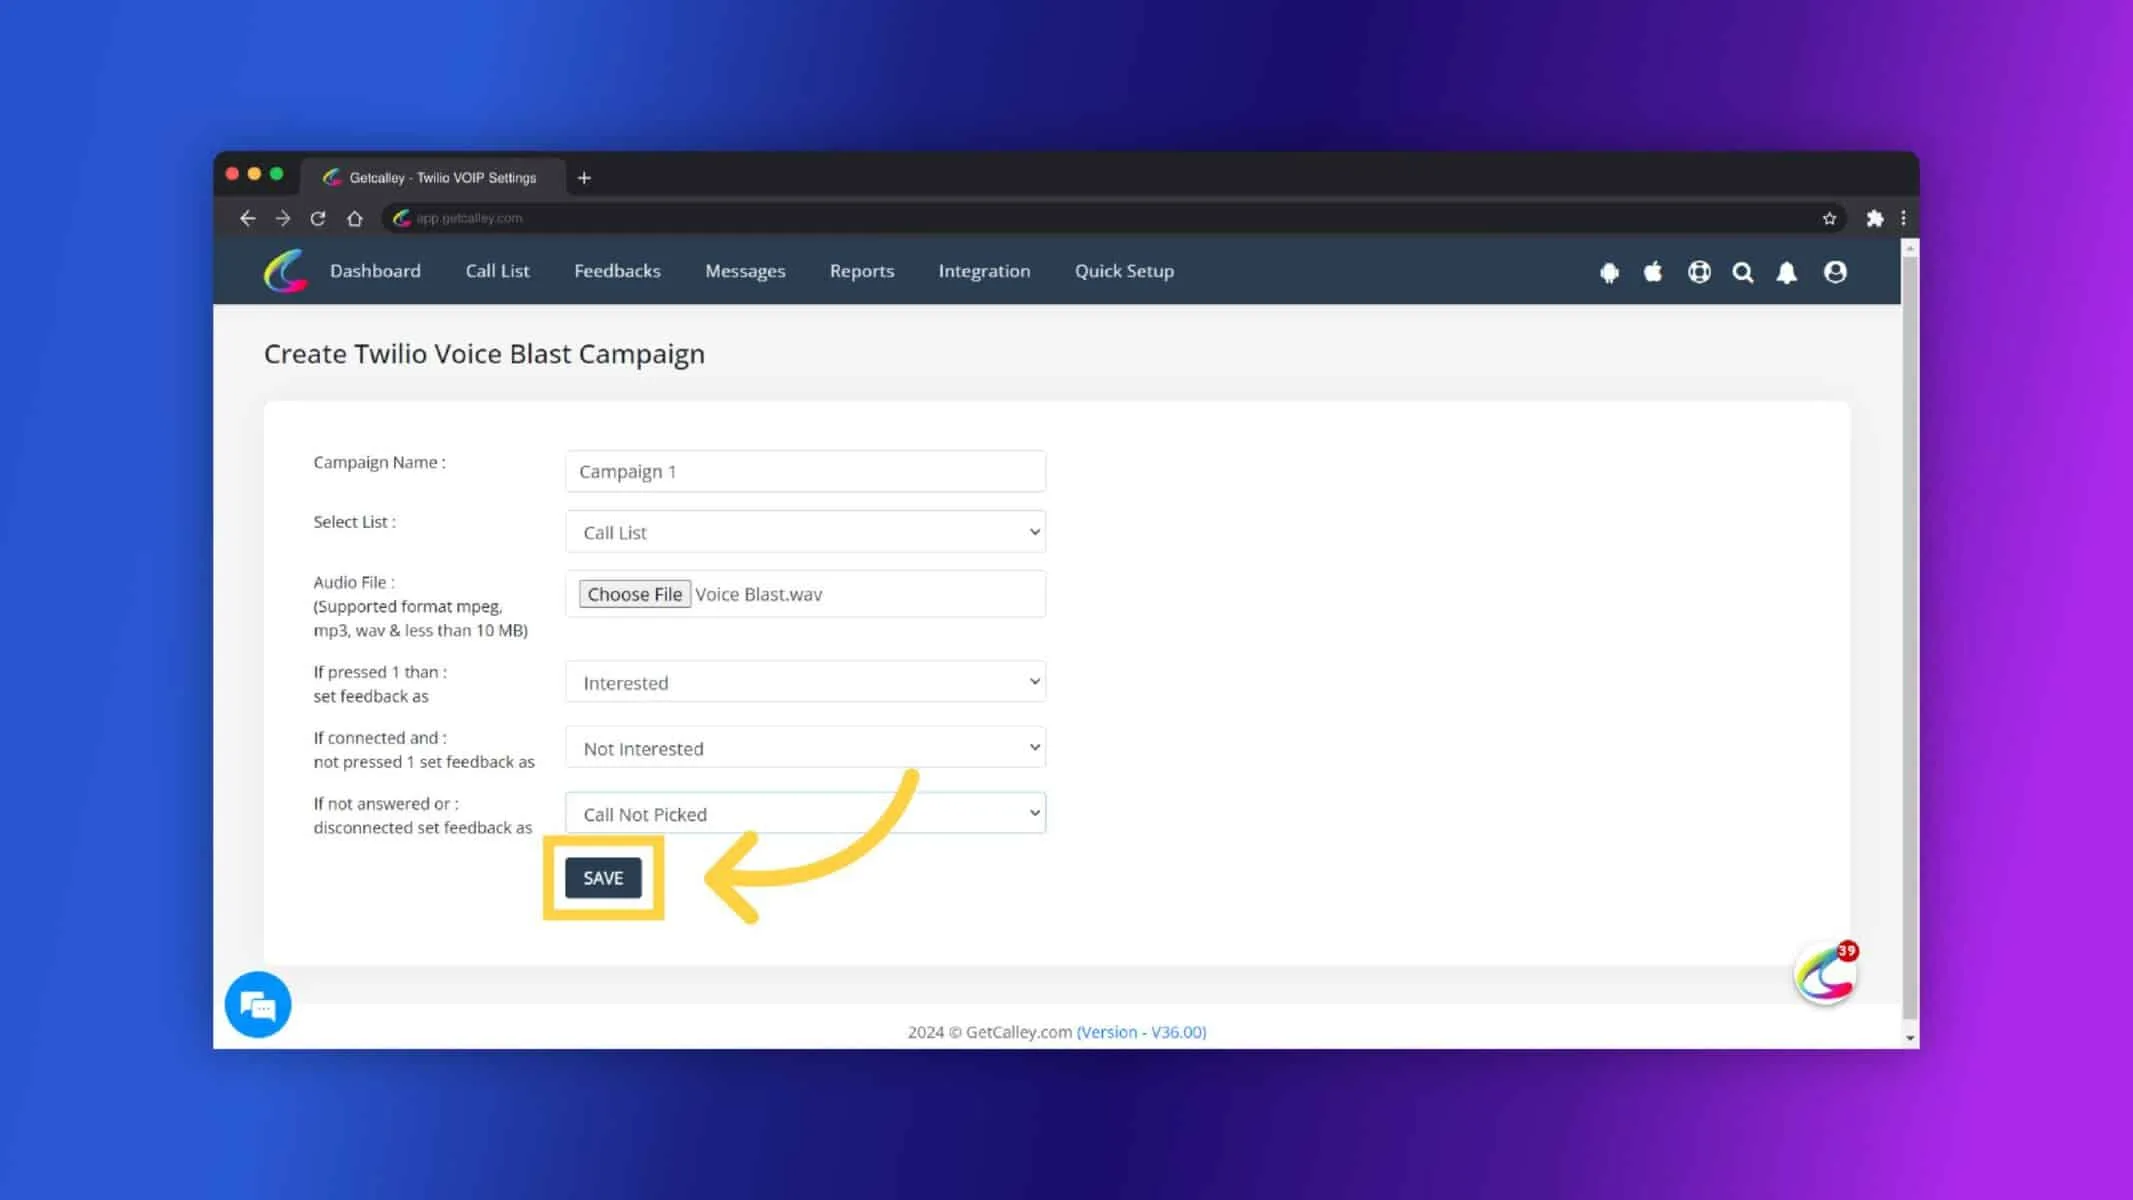The image size is (2133, 1200).
Task: Open the Version V36.00 link
Action: [1142, 1032]
